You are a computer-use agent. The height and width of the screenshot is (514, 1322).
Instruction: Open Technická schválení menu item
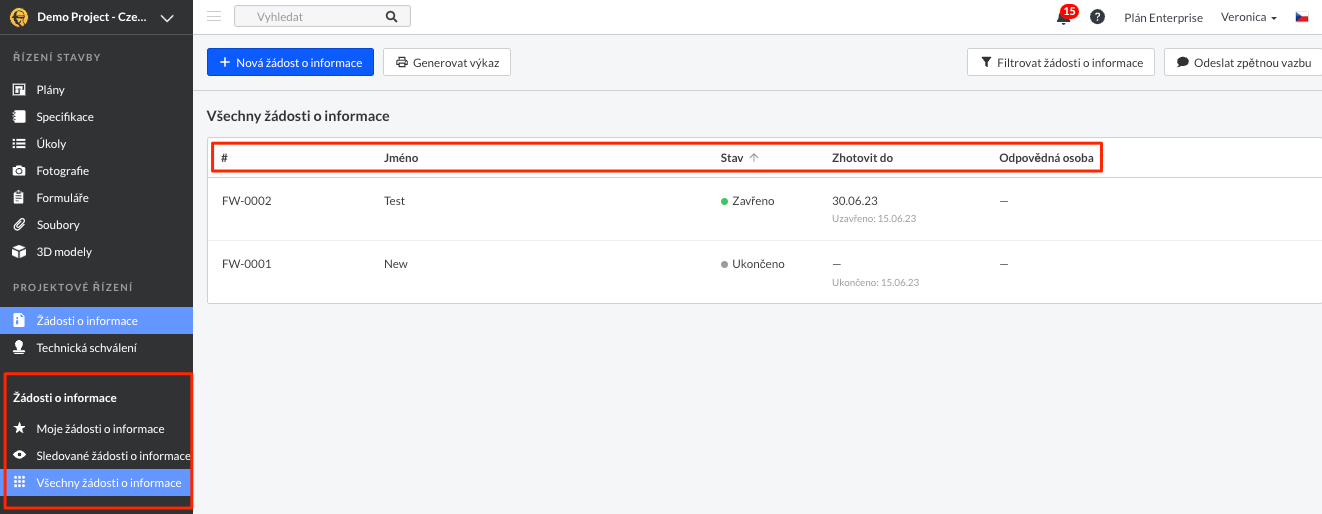pos(86,348)
